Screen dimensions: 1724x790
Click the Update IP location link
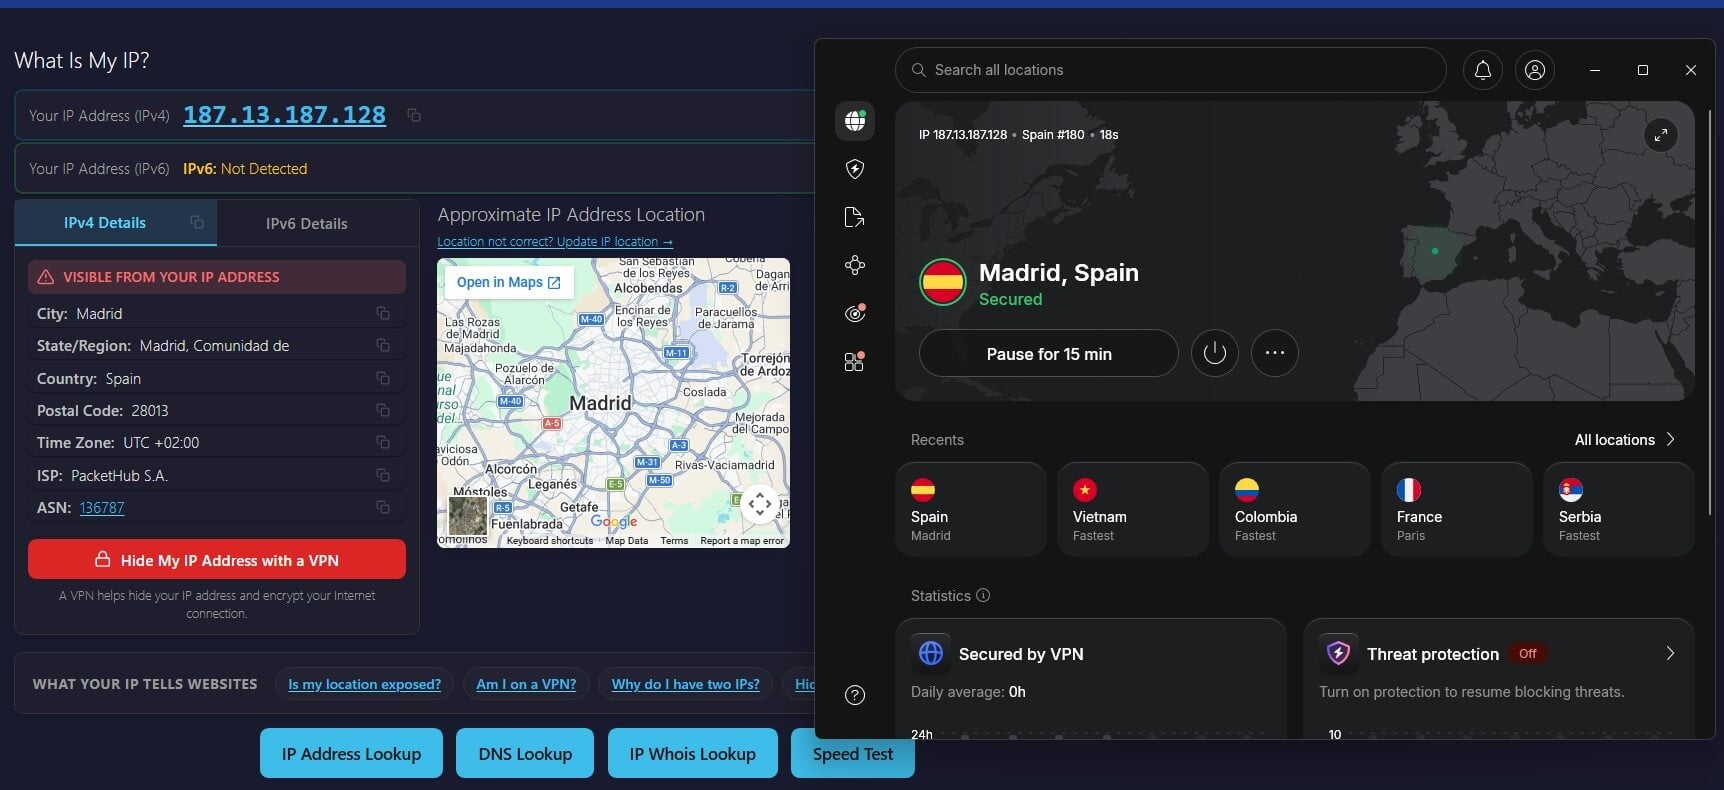[x=555, y=242]
